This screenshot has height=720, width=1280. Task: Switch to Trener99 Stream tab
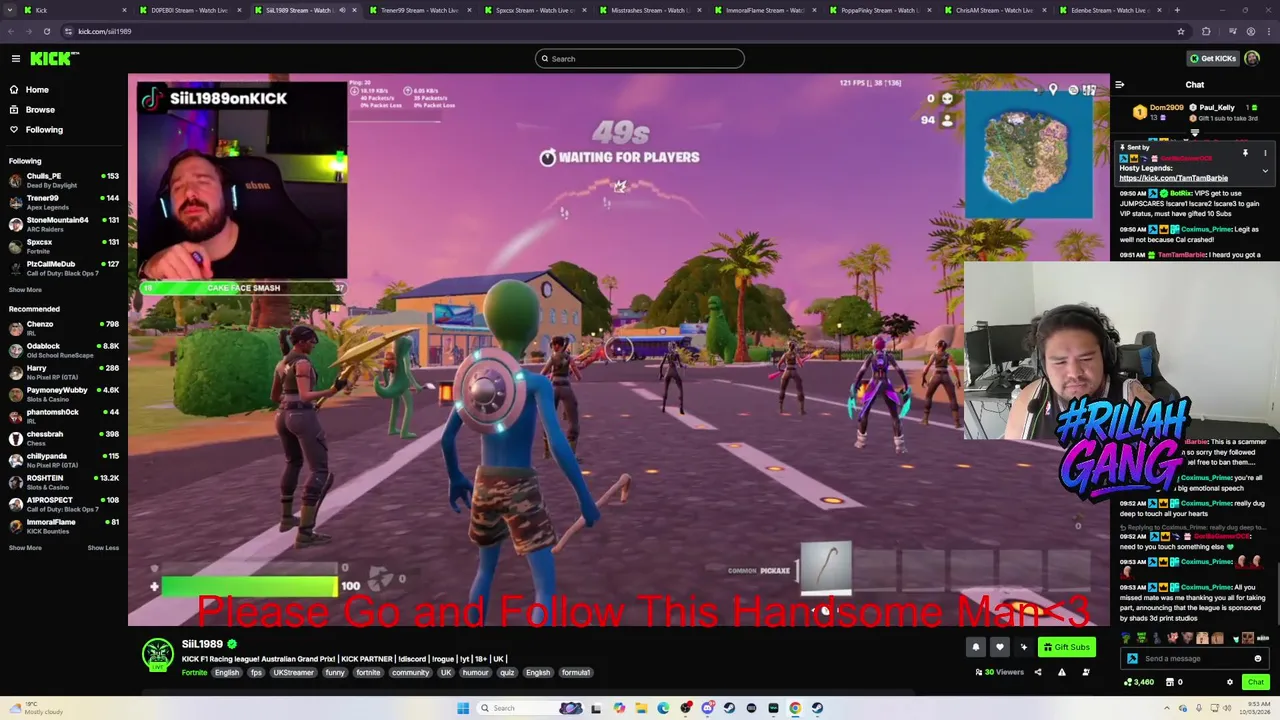coord(418,10)
